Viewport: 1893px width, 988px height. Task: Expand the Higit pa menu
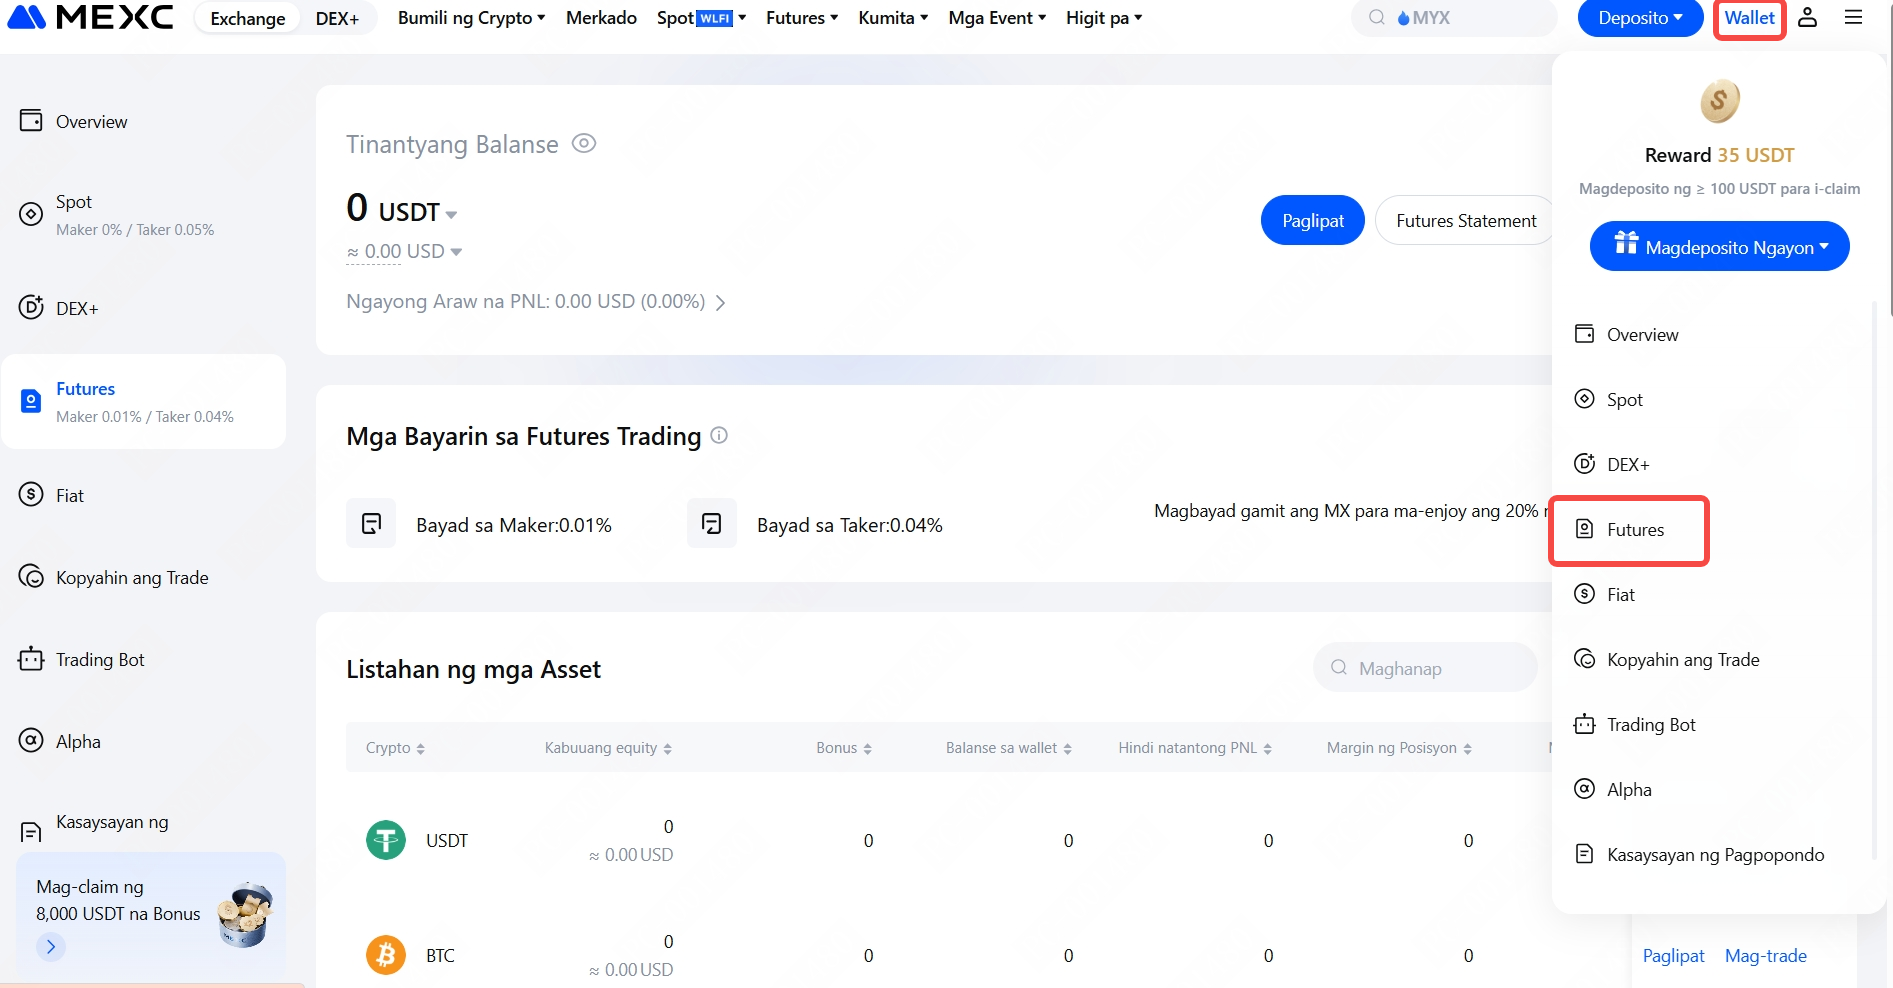[1103, 17]
